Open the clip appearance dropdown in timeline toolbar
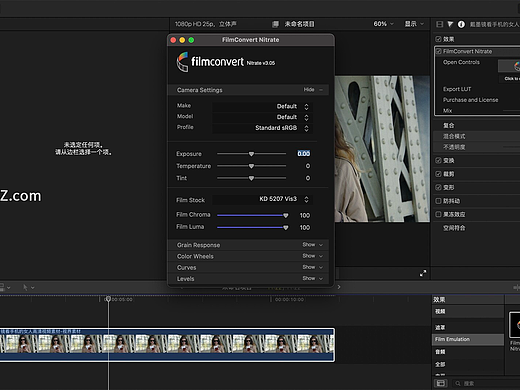520x390 pixels. [x=5, y=287]
